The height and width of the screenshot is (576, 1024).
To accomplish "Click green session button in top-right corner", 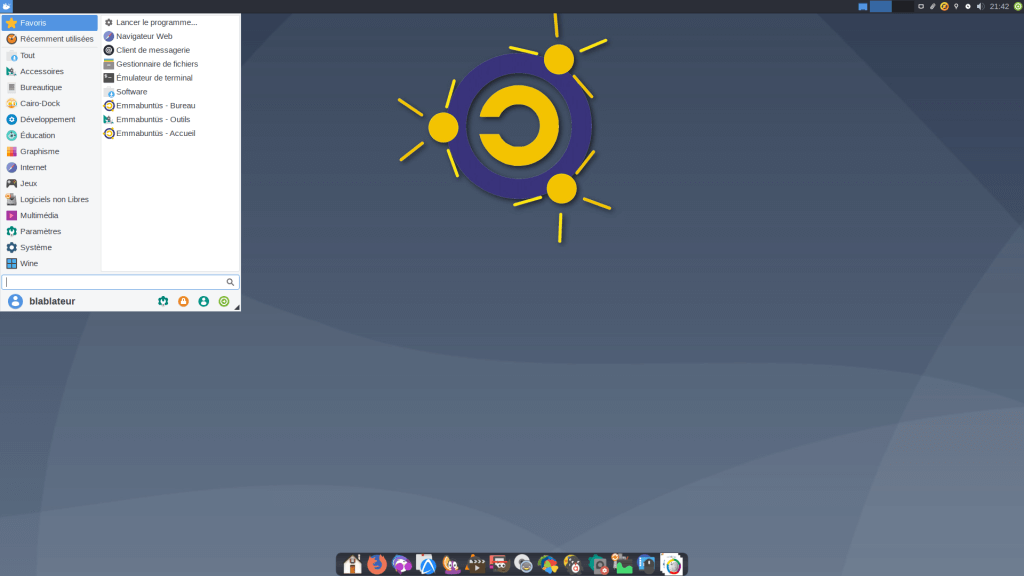I will (x=1017, y=7).
